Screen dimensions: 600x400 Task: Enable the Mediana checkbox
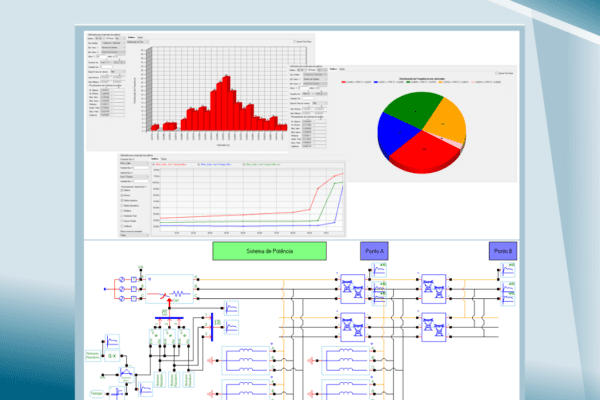(122, 211)
